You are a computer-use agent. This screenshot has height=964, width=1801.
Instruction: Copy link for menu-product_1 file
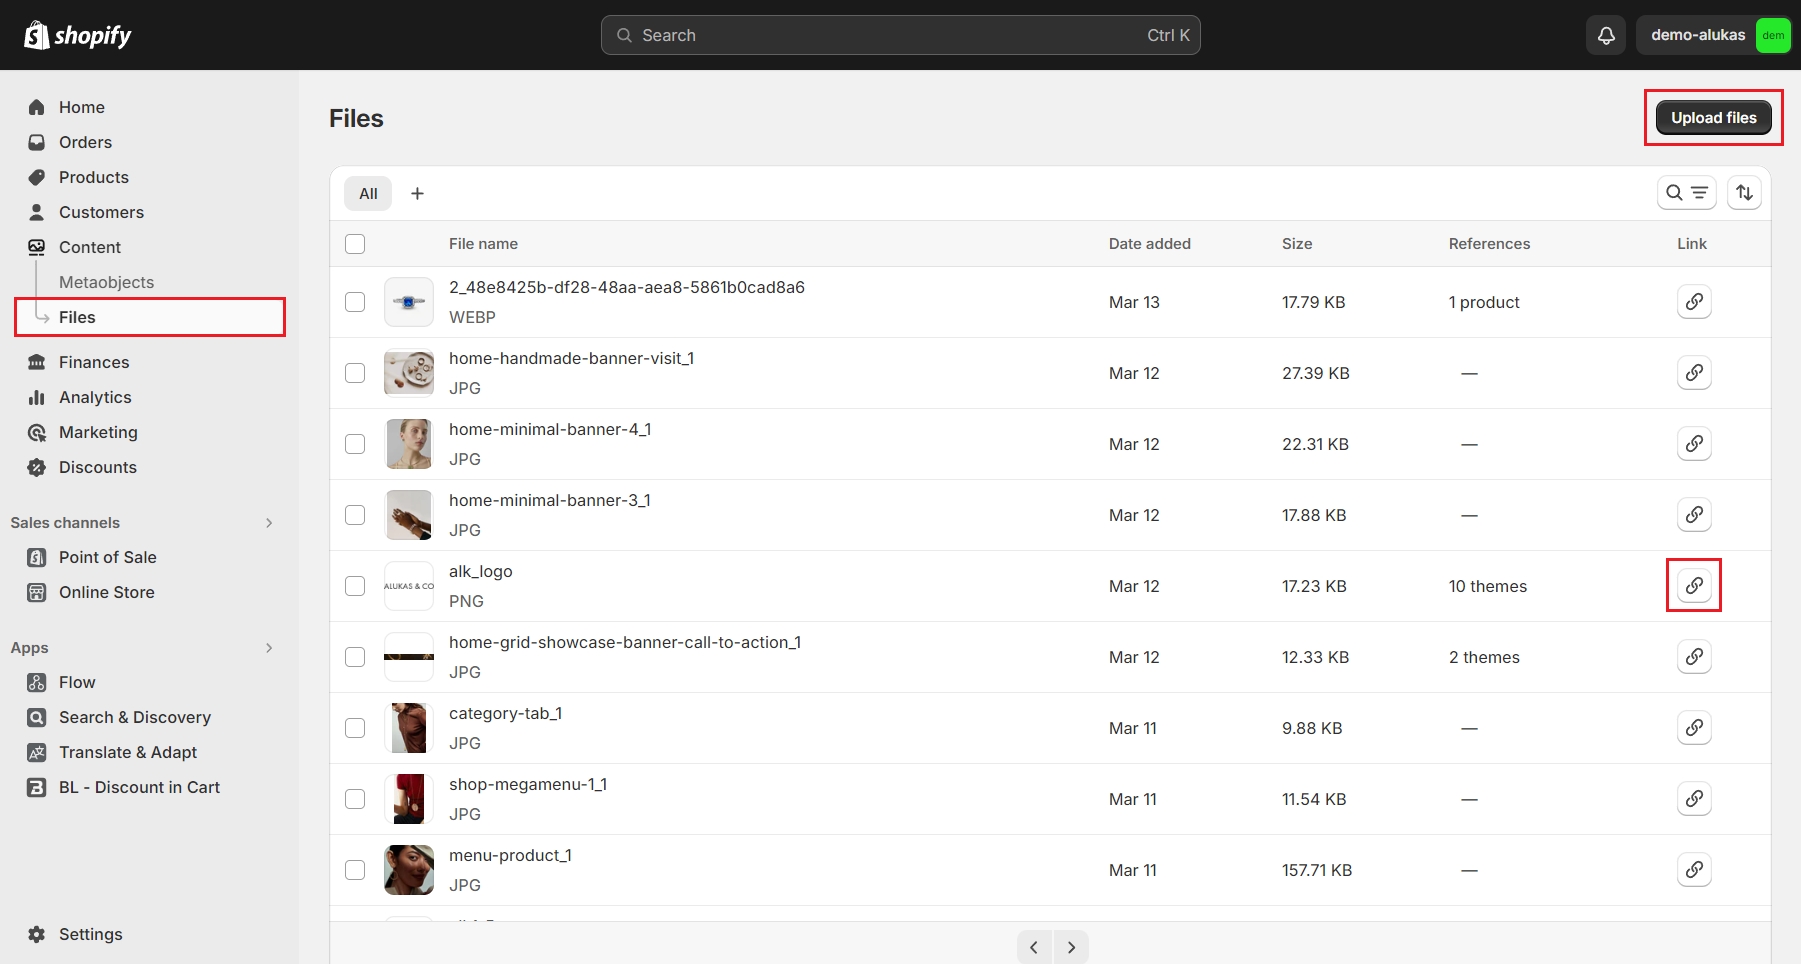1694,870
